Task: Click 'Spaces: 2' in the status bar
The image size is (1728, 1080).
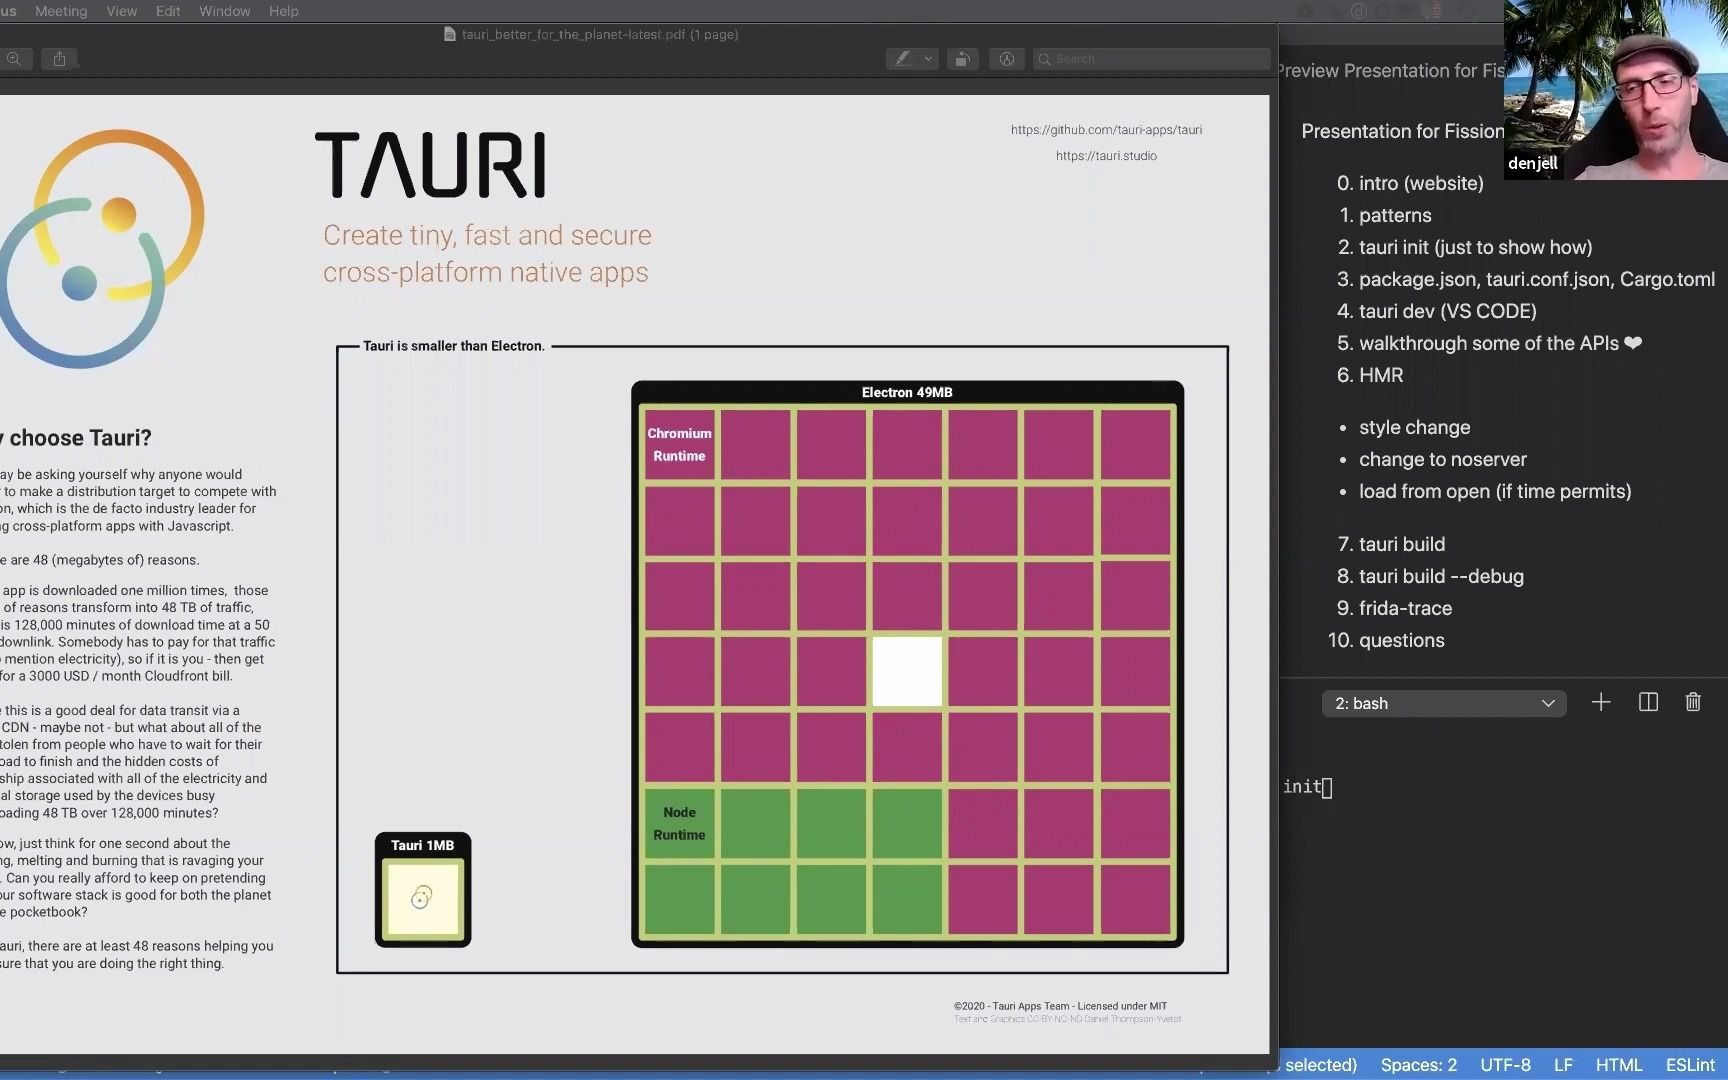Action: [x=1418, y=1065]
